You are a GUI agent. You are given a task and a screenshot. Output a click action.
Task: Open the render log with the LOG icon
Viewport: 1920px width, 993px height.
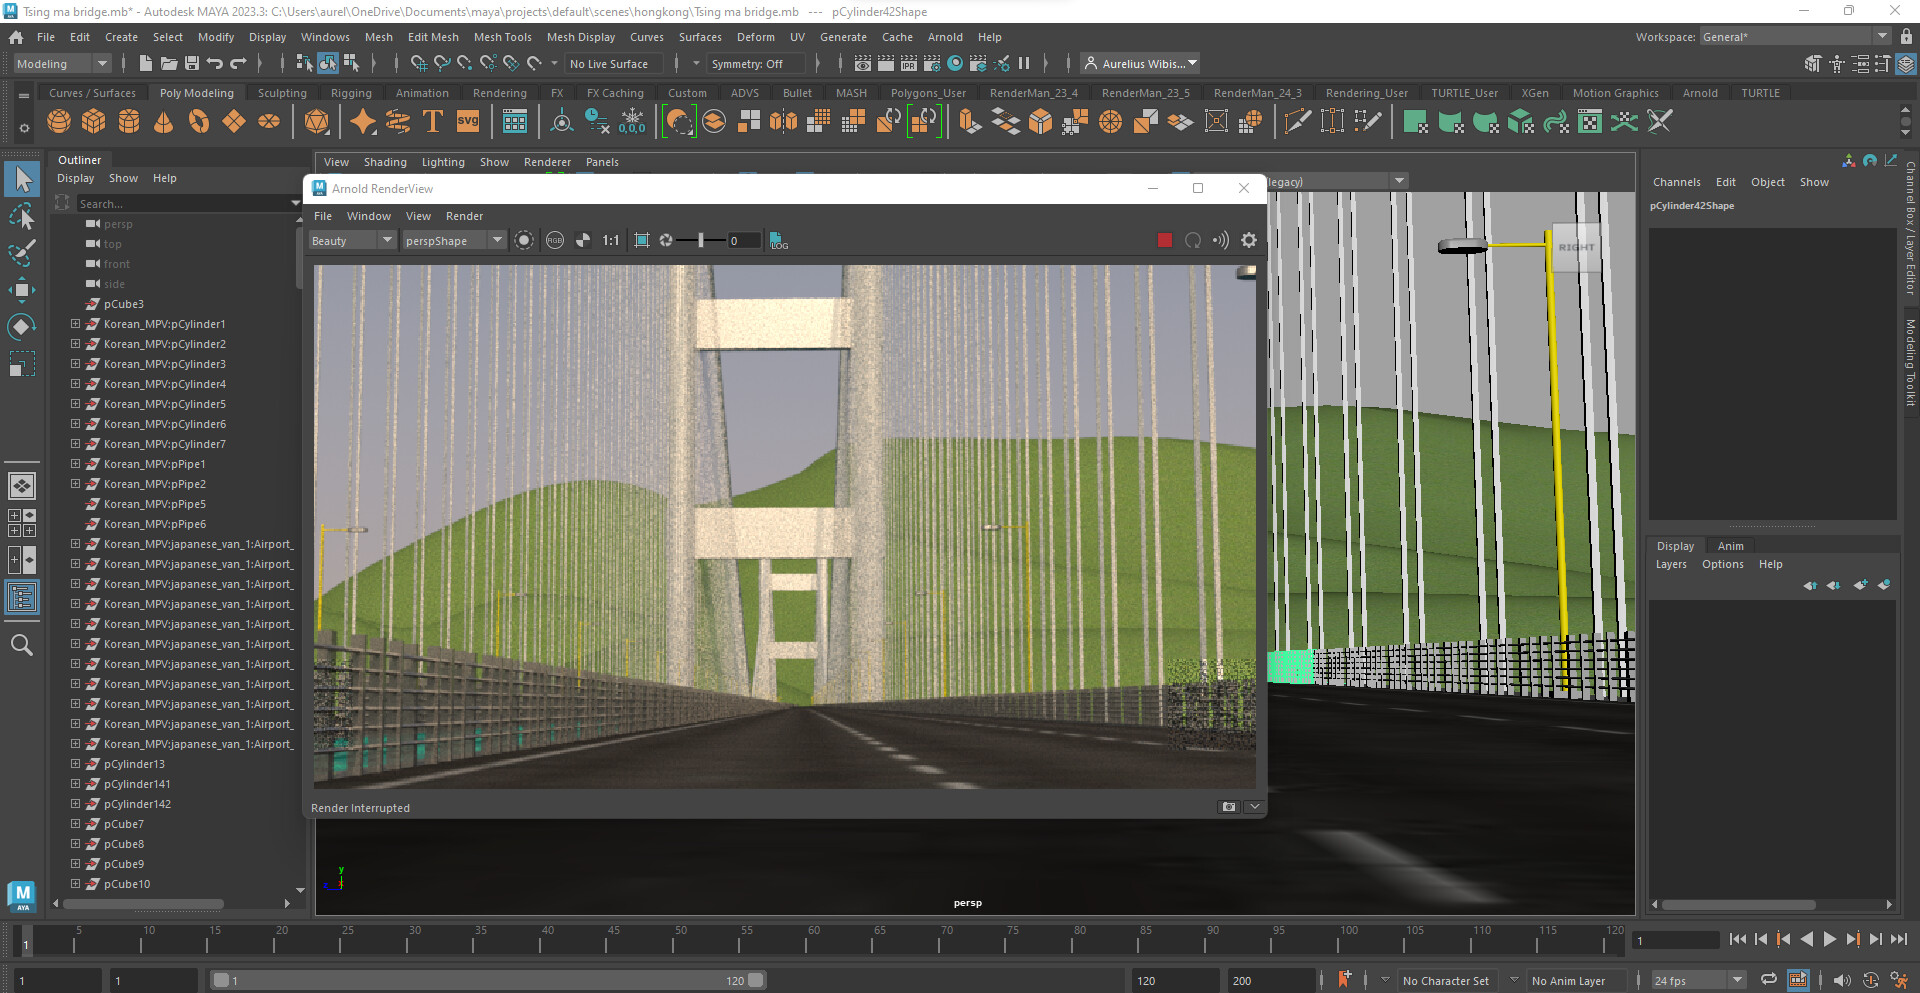click(778, 241)
